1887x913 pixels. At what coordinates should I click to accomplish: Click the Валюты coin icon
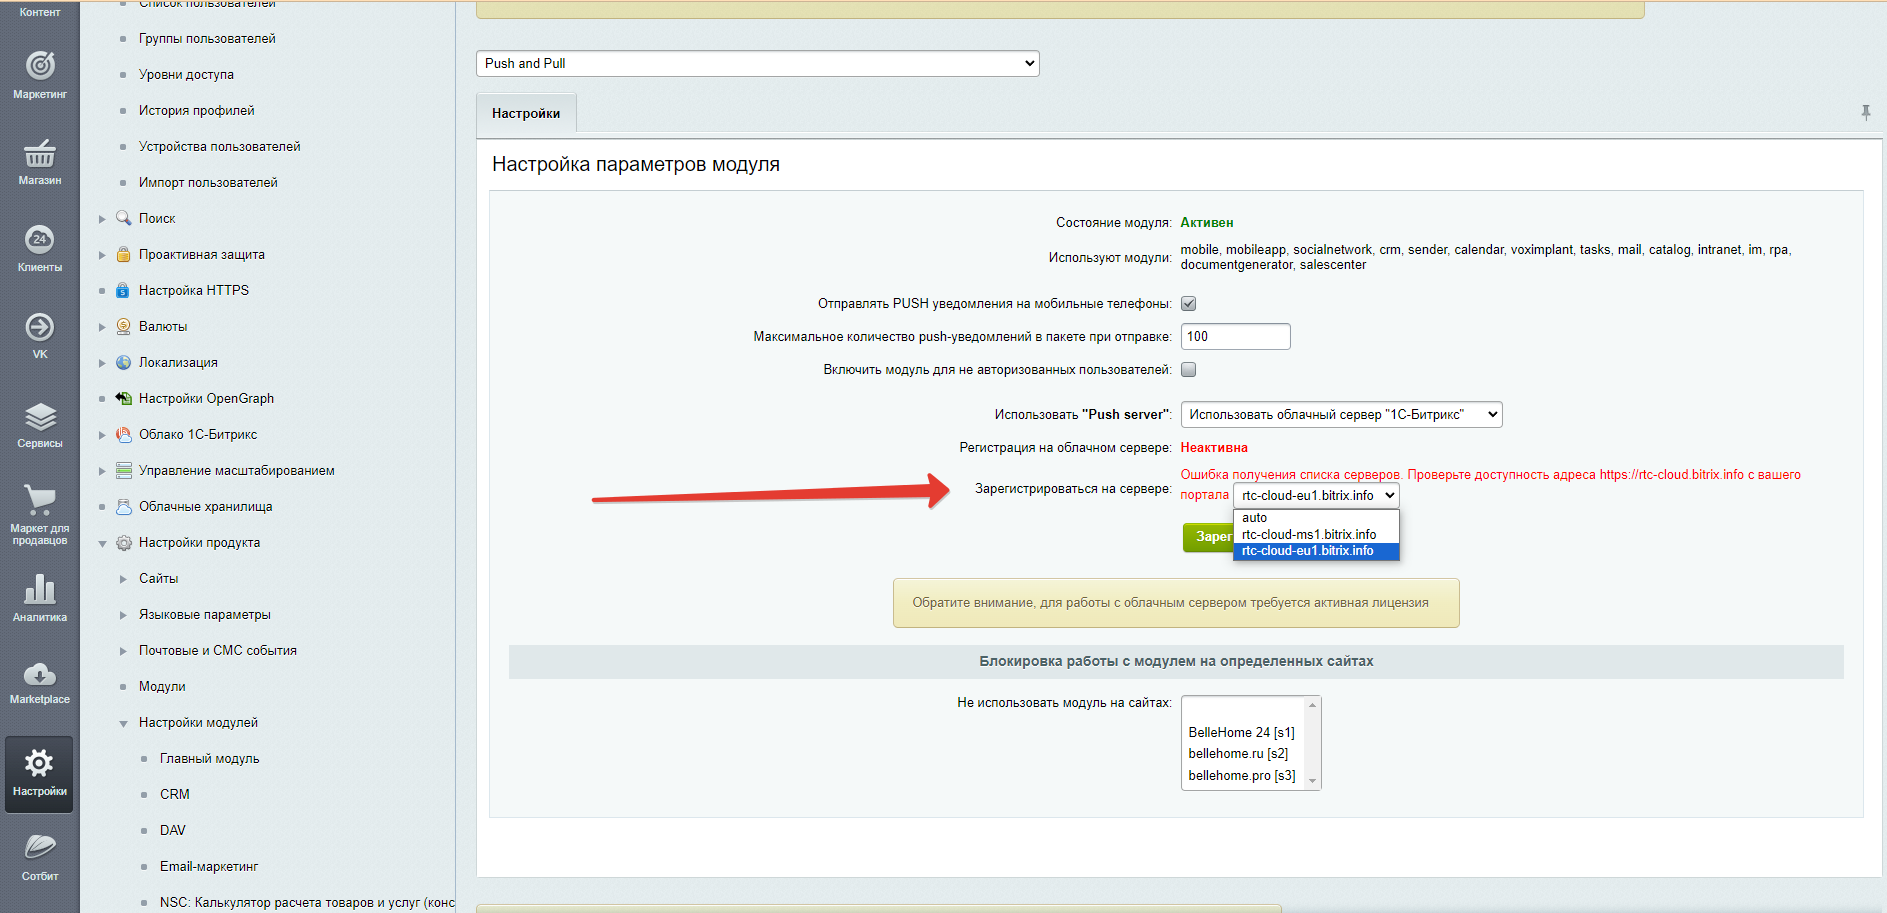coord(123,326)
